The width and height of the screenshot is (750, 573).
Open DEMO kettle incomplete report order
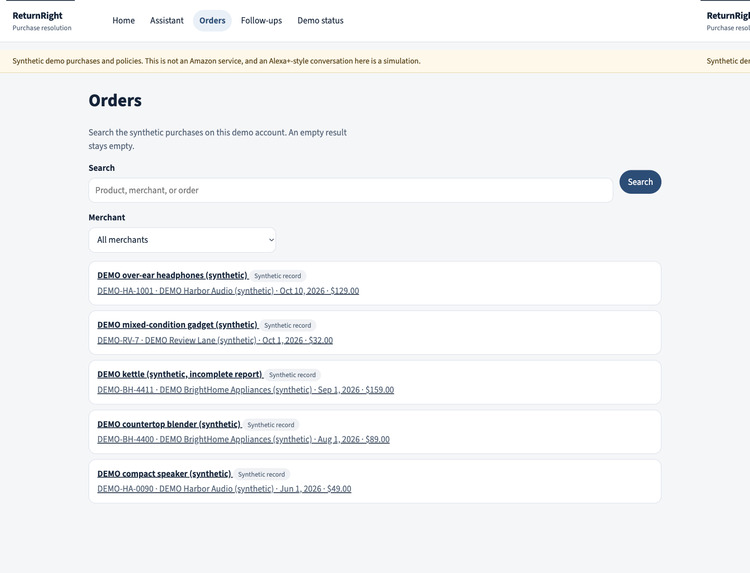[x=180, y=374]
